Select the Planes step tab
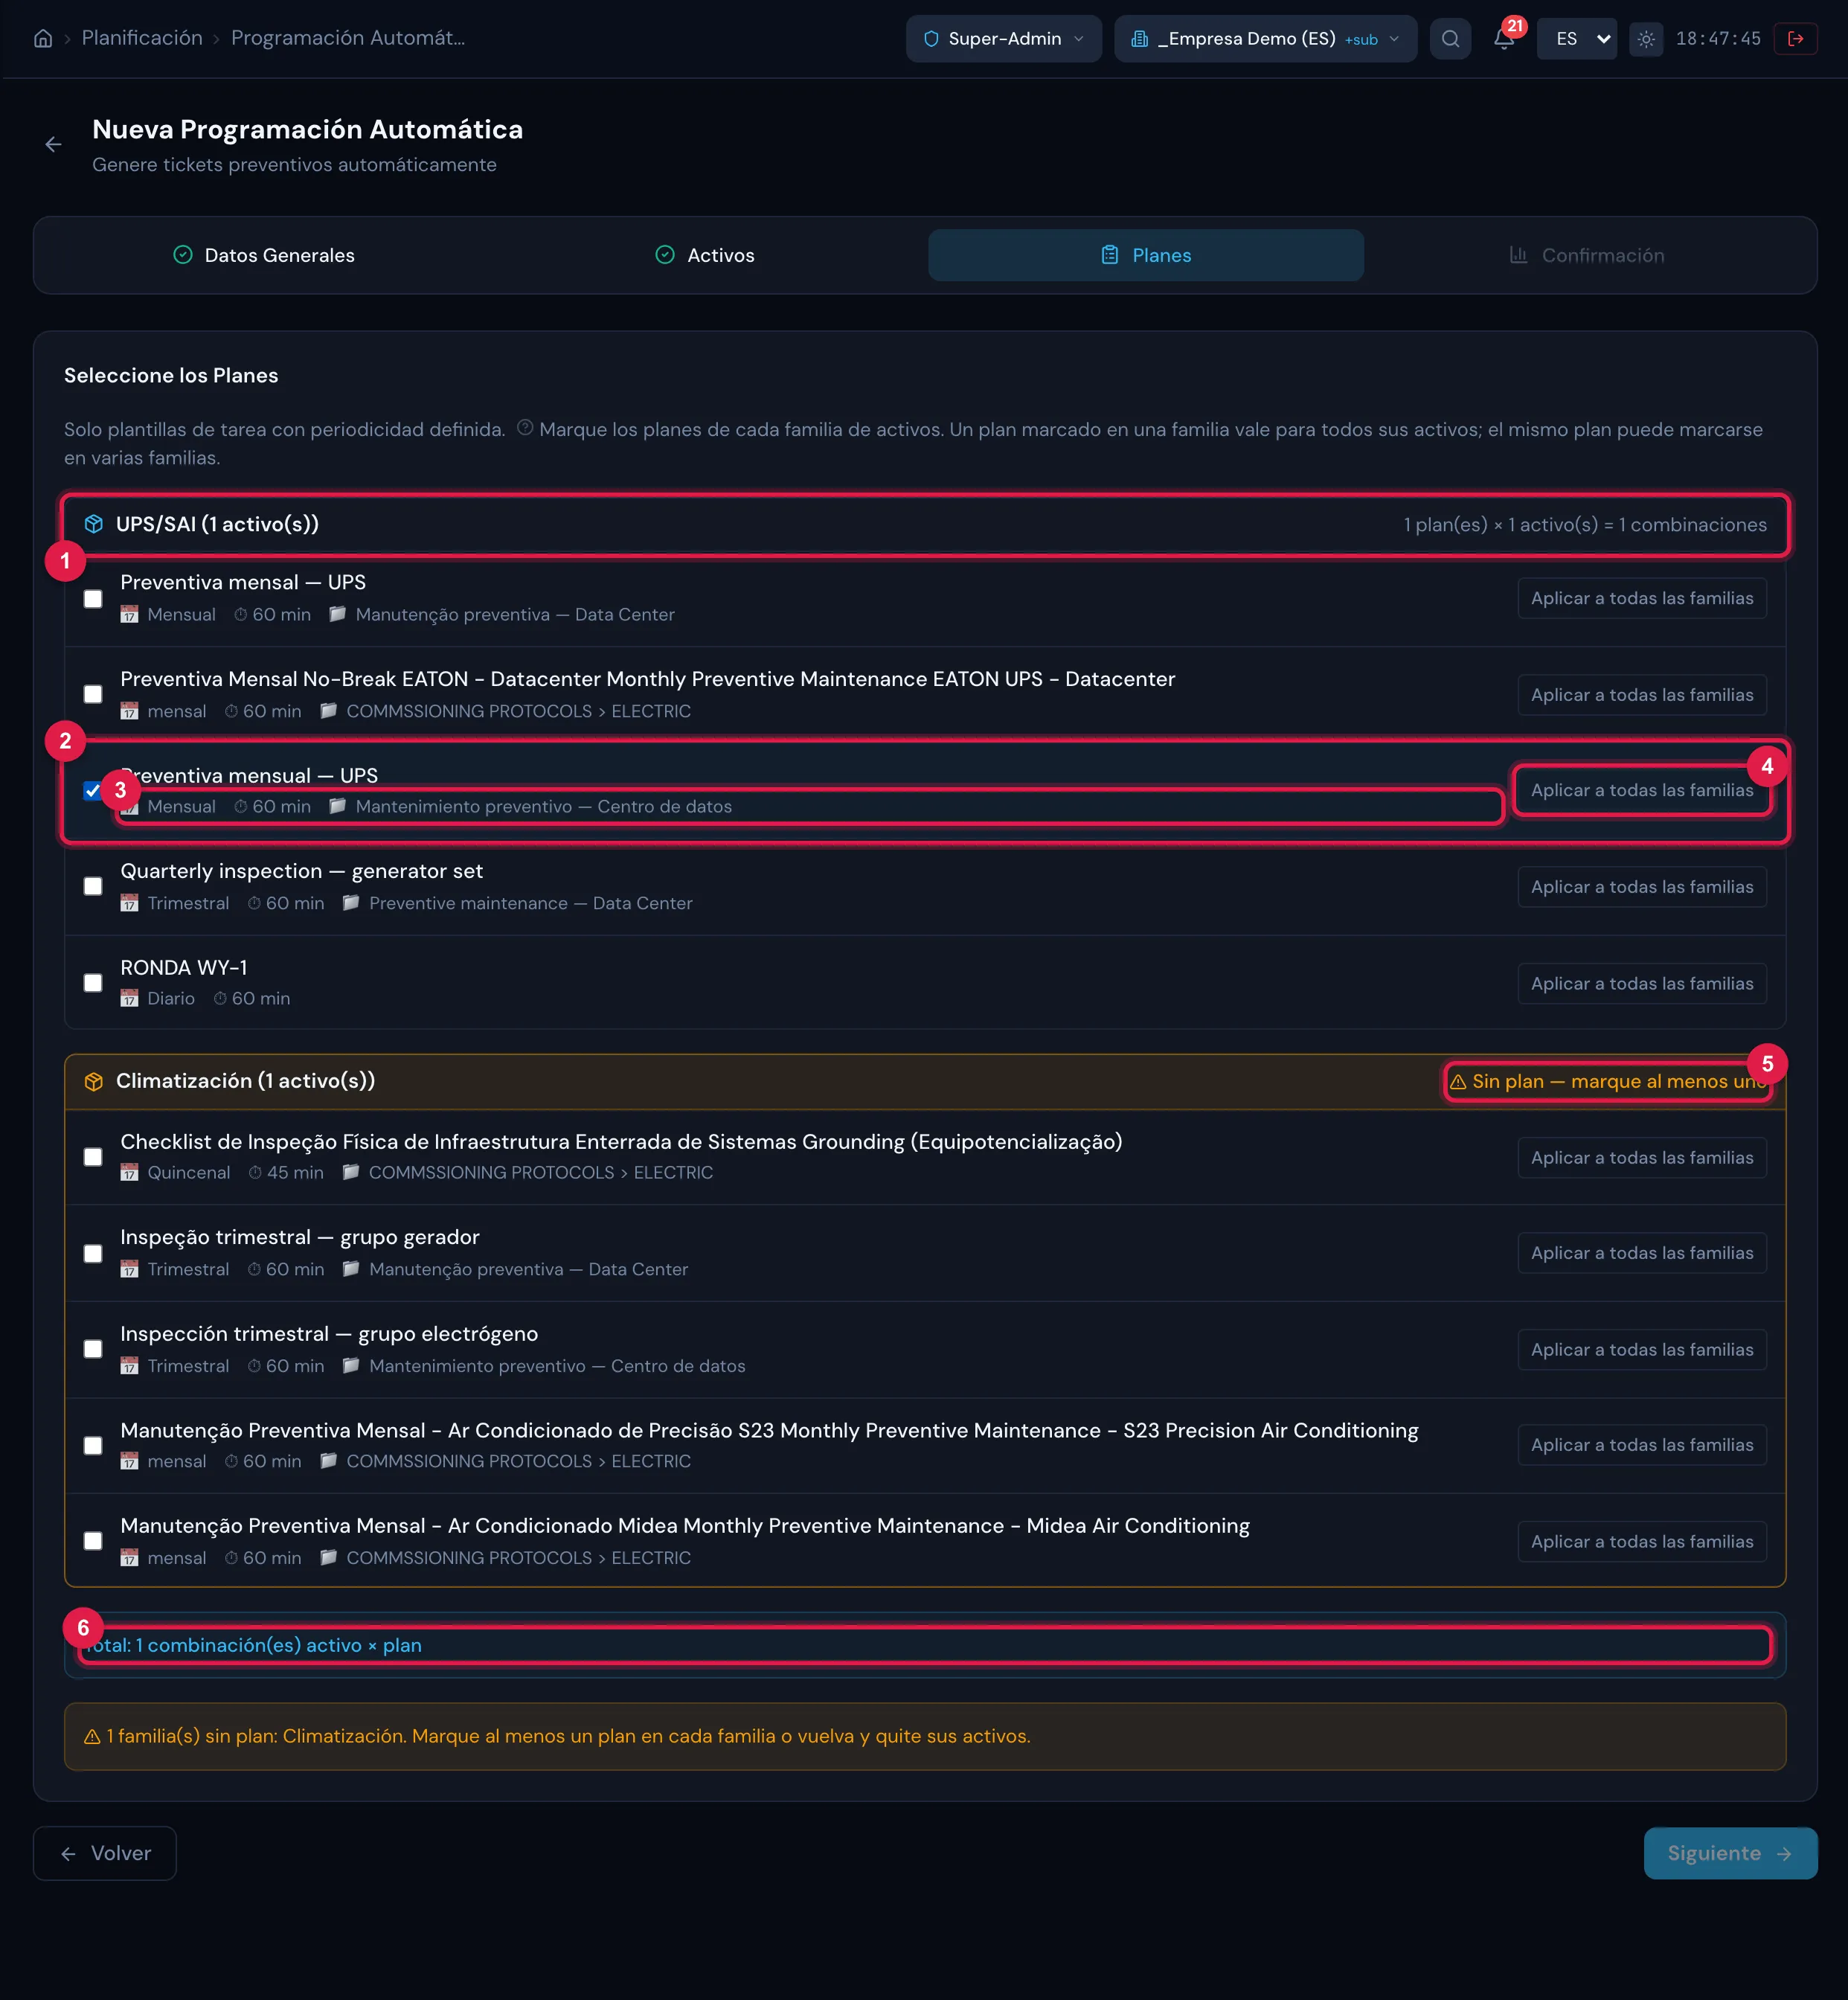The image size is (1848, 2000). [1146, 255]
